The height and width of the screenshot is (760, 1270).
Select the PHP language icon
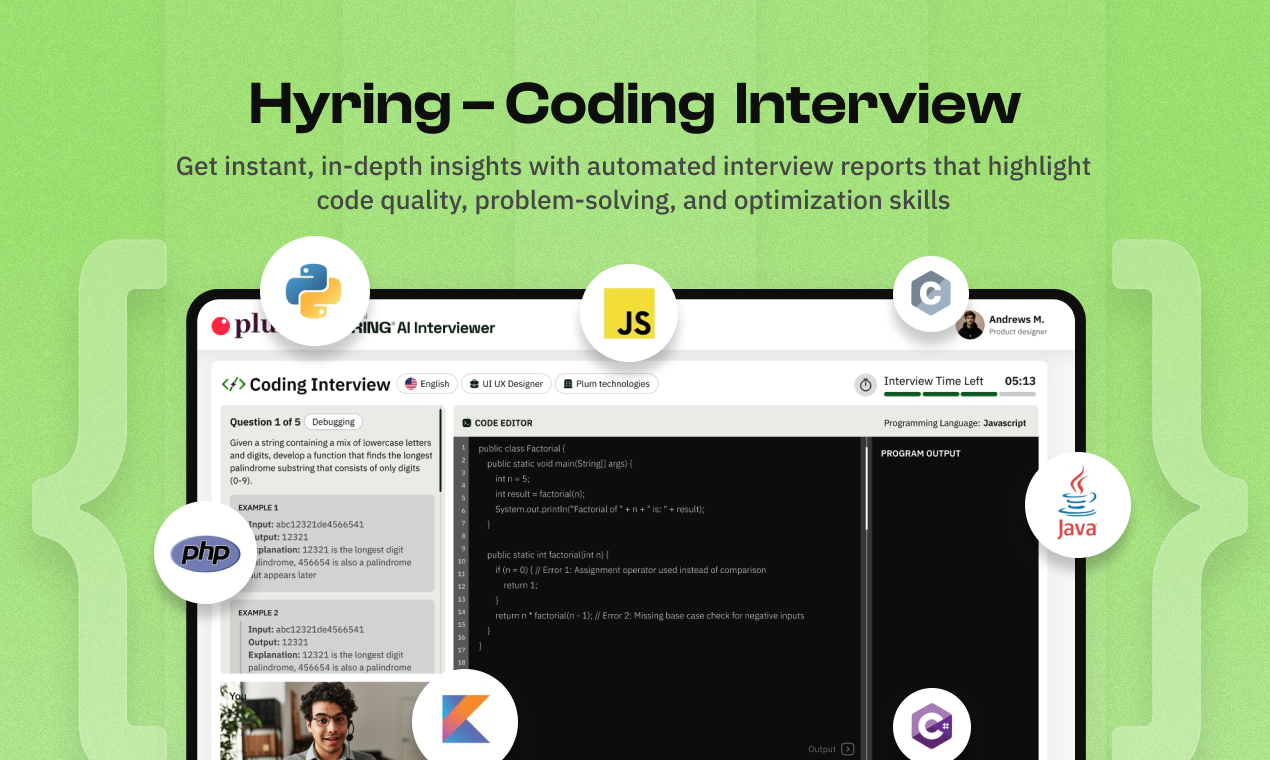click(x=204, y=553)
